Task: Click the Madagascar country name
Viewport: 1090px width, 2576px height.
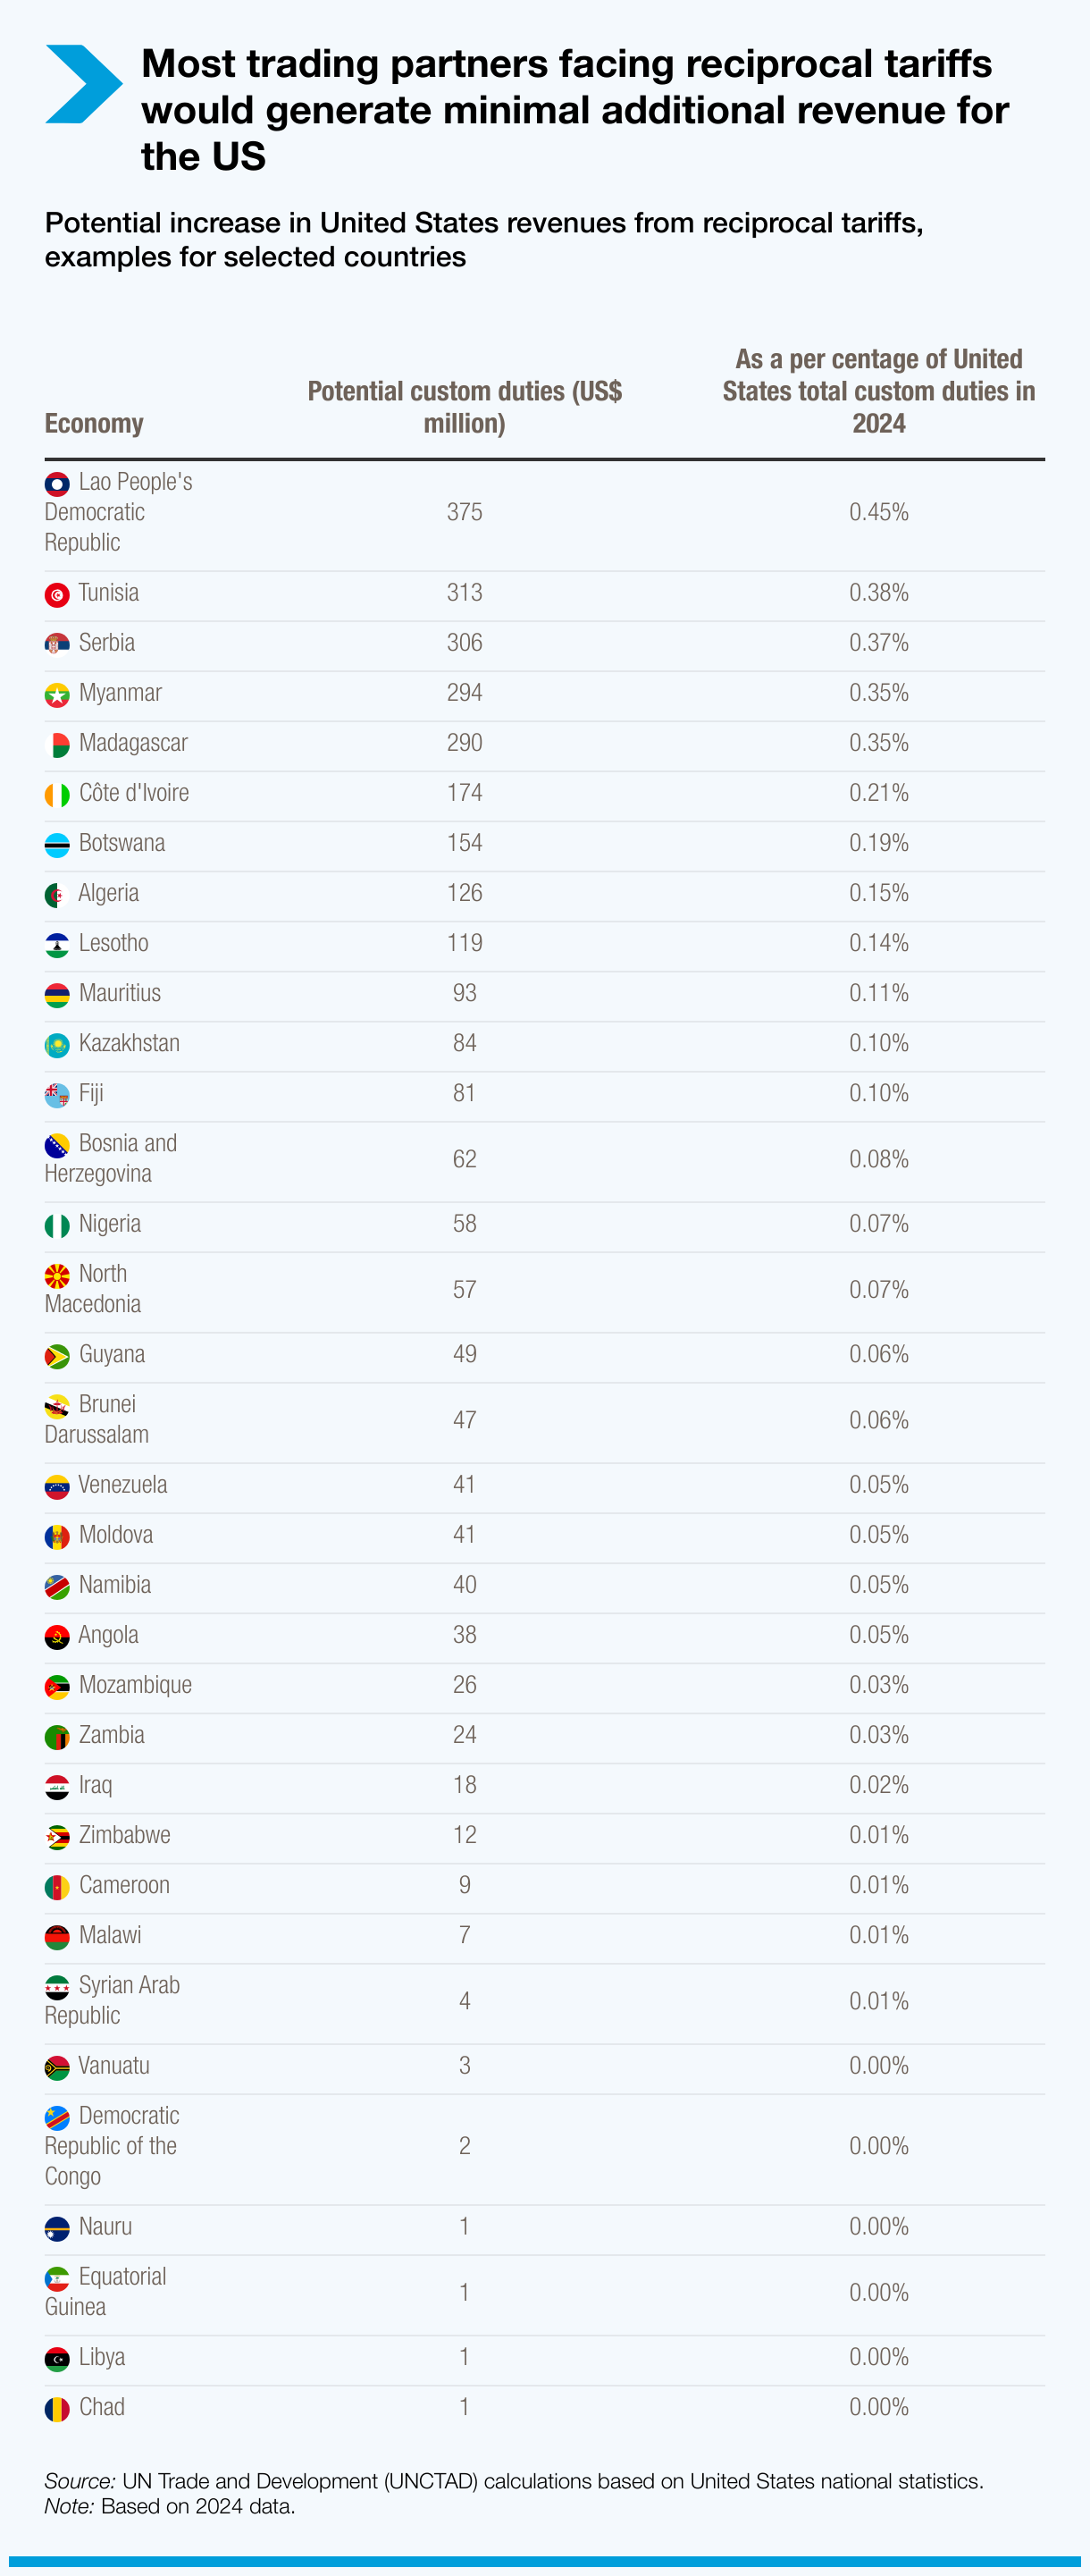Action: (x=133, y=743)
